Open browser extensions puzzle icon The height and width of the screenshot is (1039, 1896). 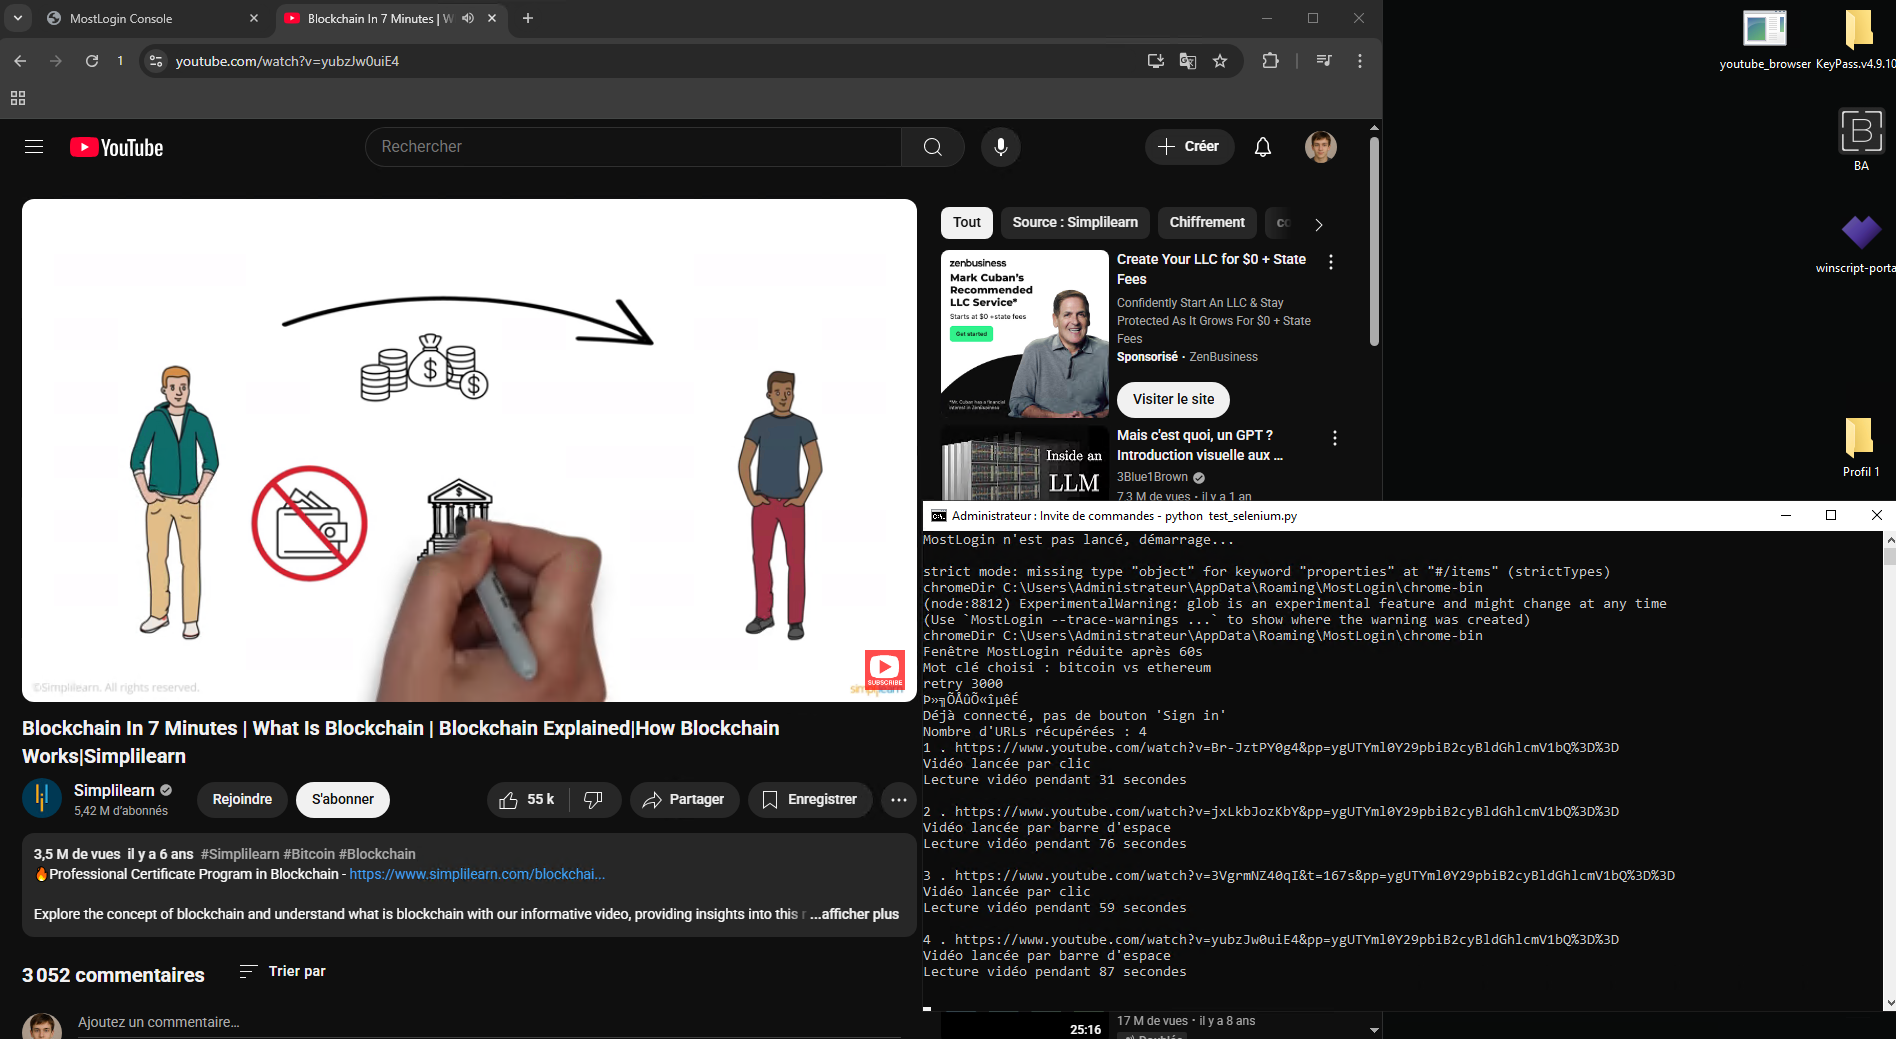click(x=1270, y=61)
